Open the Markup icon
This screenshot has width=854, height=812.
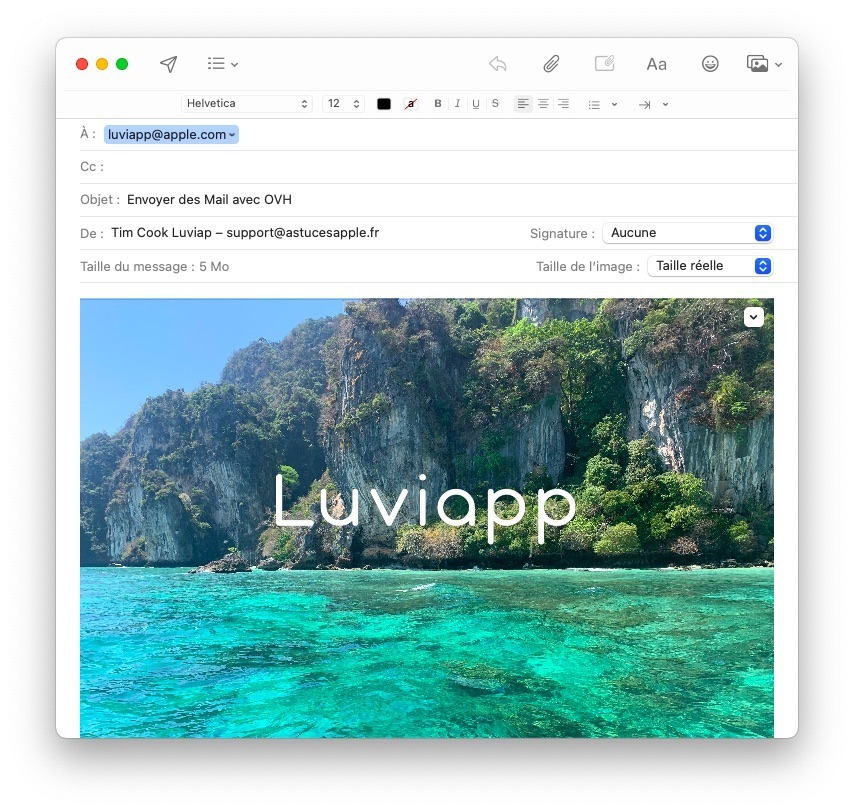[x=604, y=63]
